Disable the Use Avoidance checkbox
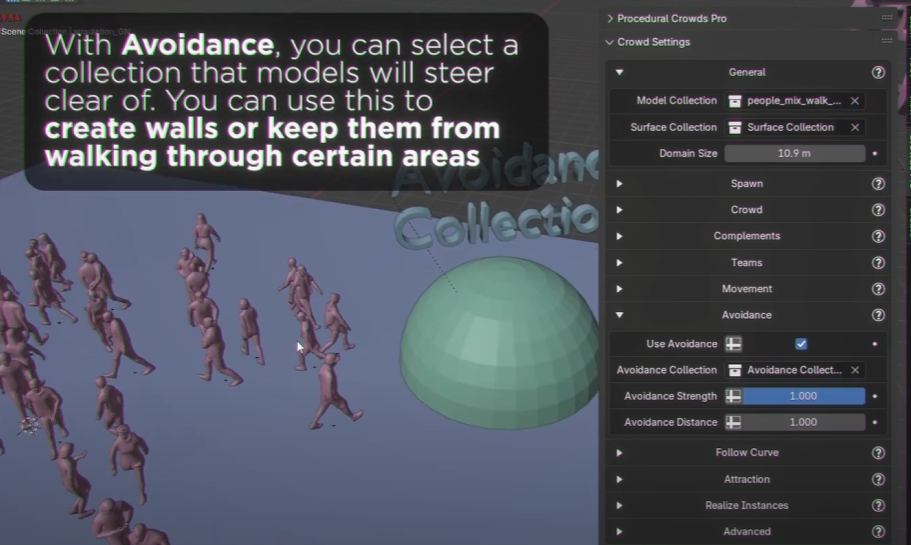This screenshot has width=911, height=545. (801, 344)
